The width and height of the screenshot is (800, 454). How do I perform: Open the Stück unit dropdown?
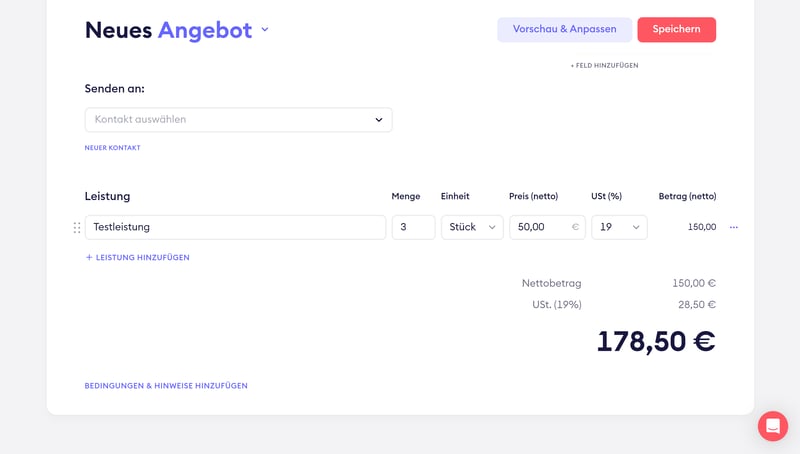tap(472, 228)
